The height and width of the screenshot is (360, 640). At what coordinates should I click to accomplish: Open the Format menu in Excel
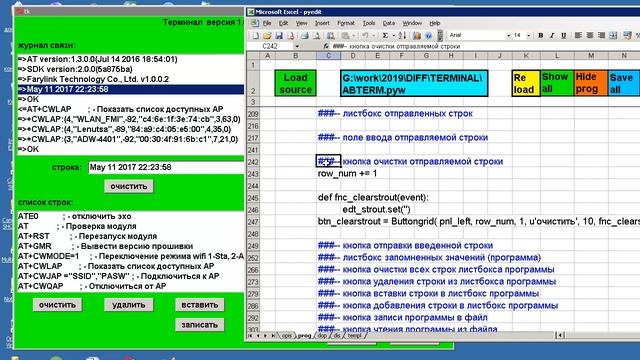(346, 23)
